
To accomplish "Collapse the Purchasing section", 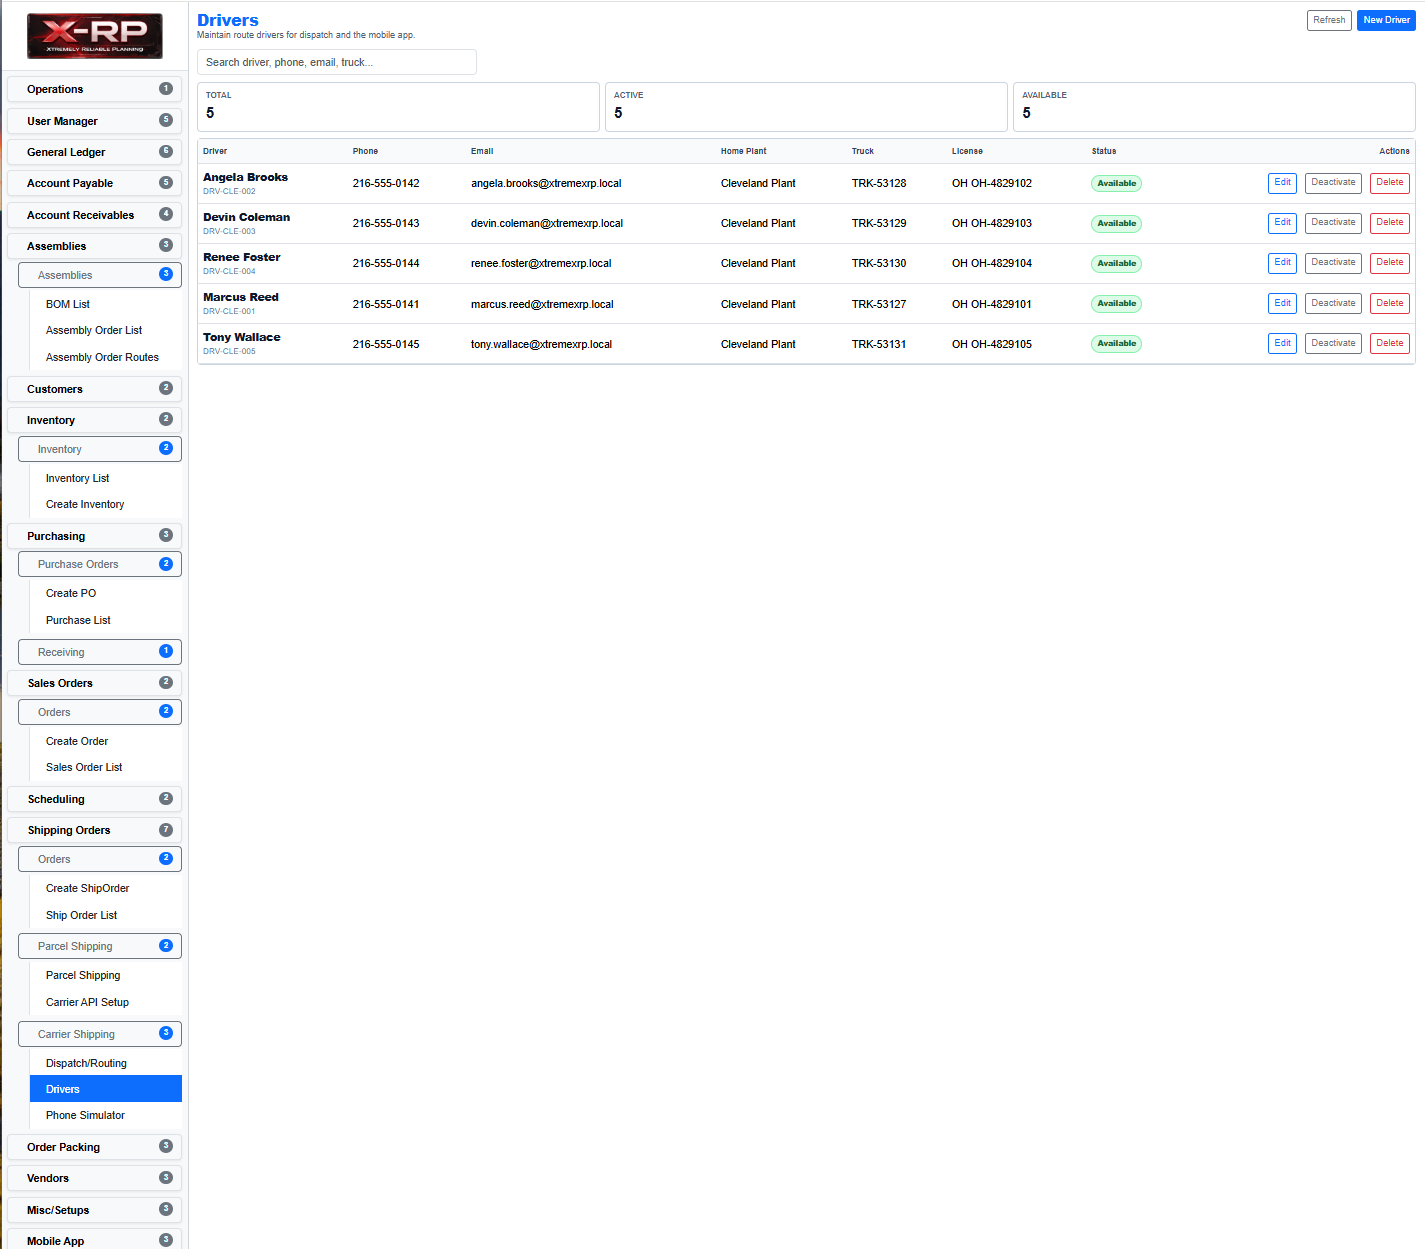I will pos(94,536).
